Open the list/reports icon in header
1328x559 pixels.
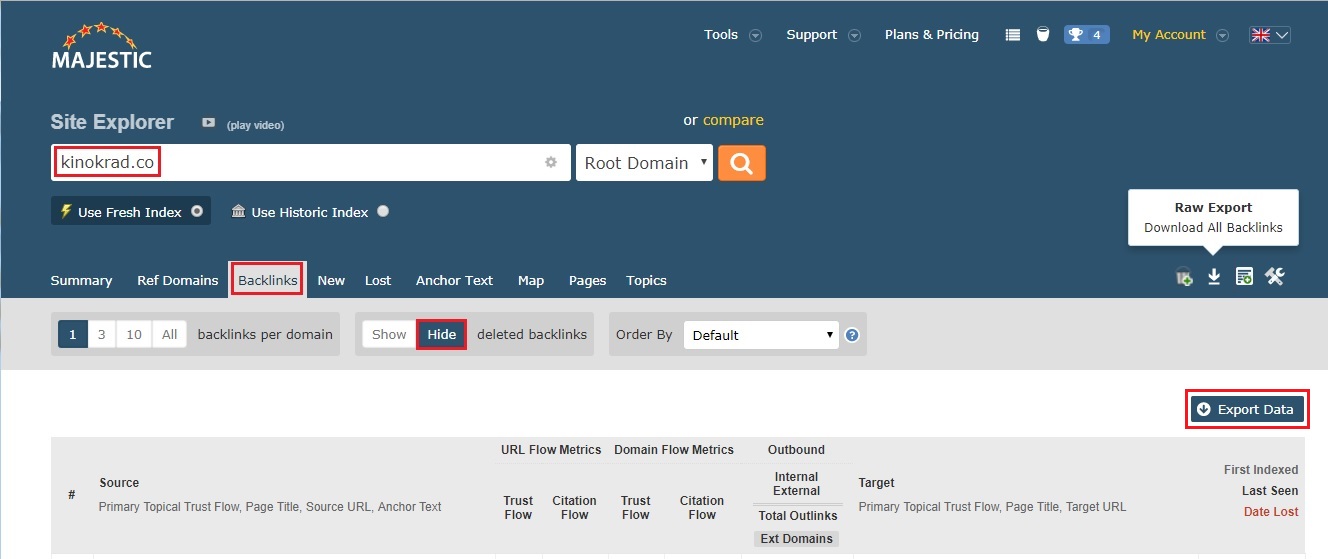point(1012,35)
